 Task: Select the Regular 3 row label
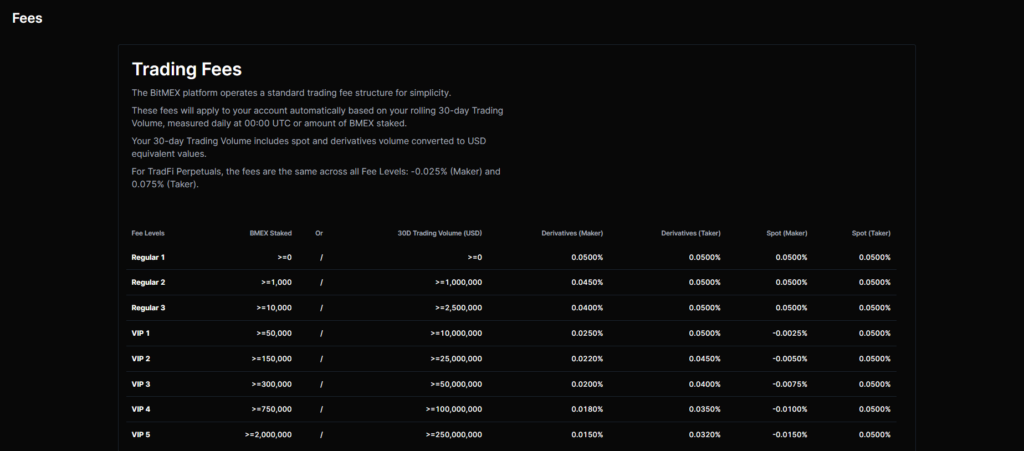pyautogui.click(x=148, y=308)
